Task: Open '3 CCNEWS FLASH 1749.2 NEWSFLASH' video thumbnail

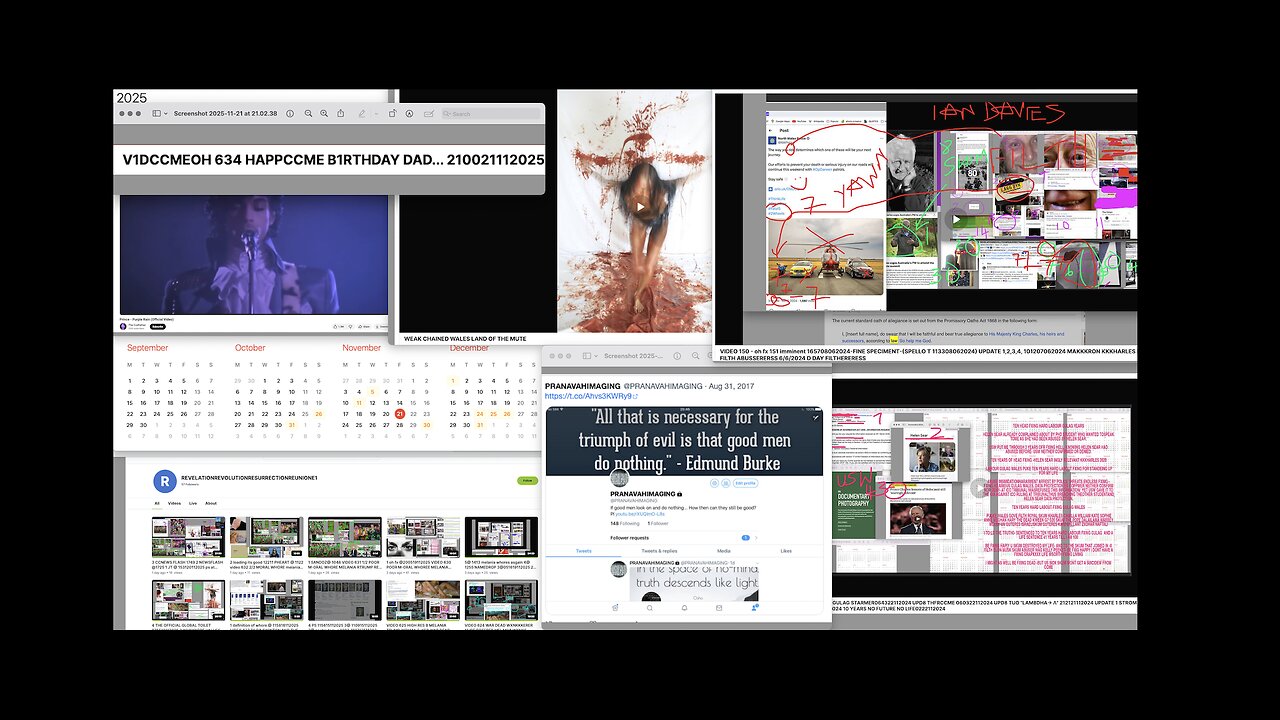Action: click(188, 537)
